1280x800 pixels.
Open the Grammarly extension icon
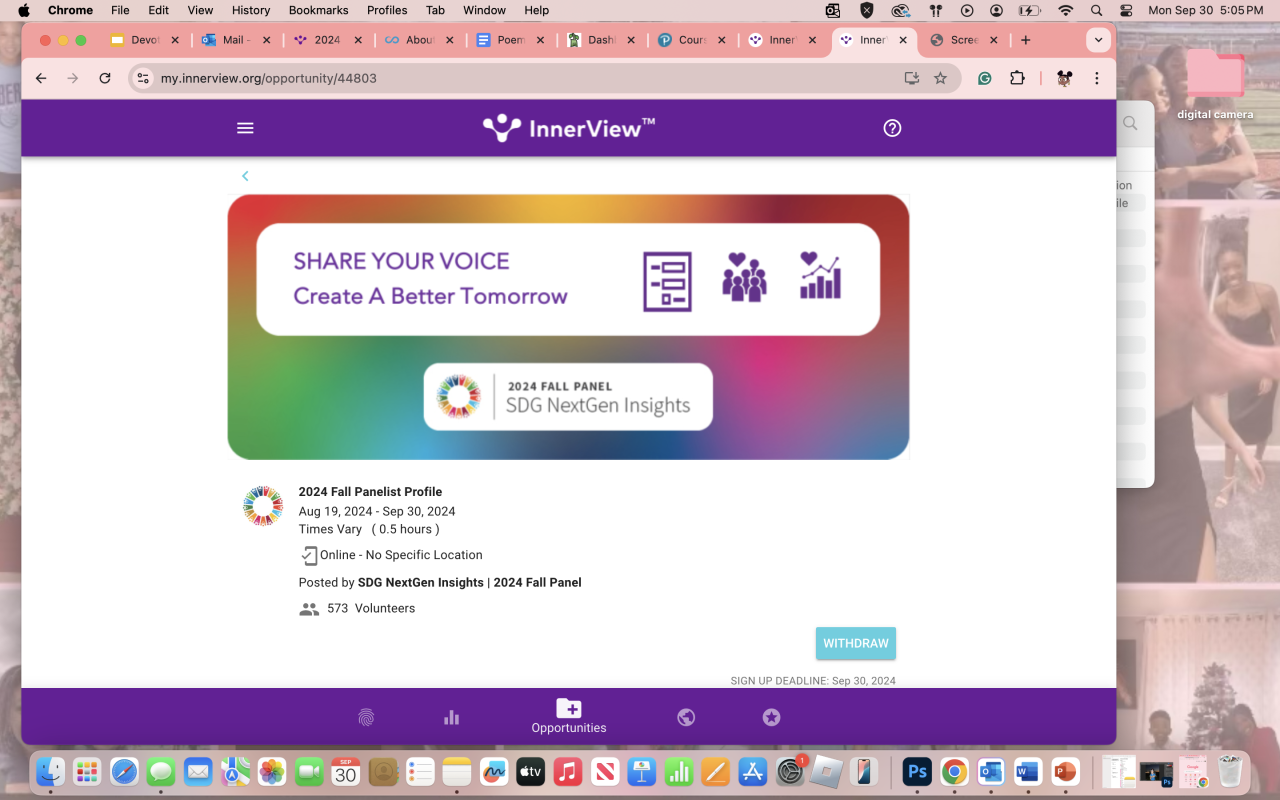click(x=985, y=78)
